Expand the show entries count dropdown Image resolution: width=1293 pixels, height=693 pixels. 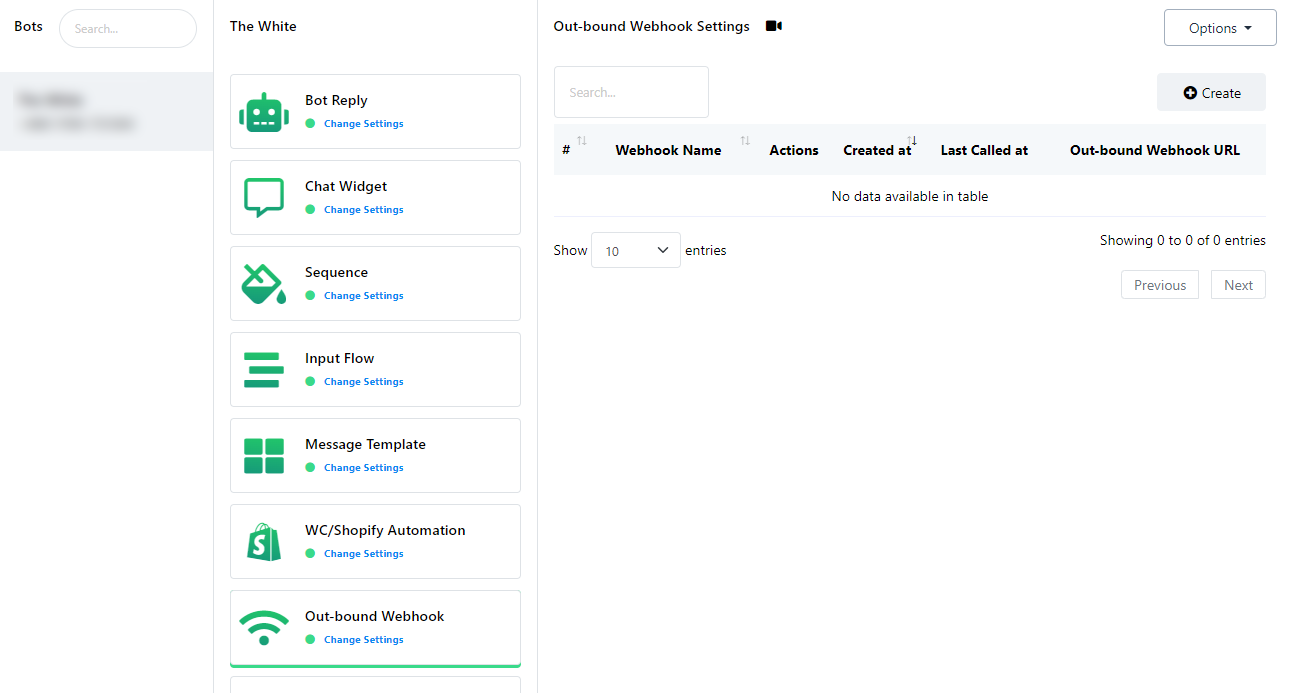(635, 250)
